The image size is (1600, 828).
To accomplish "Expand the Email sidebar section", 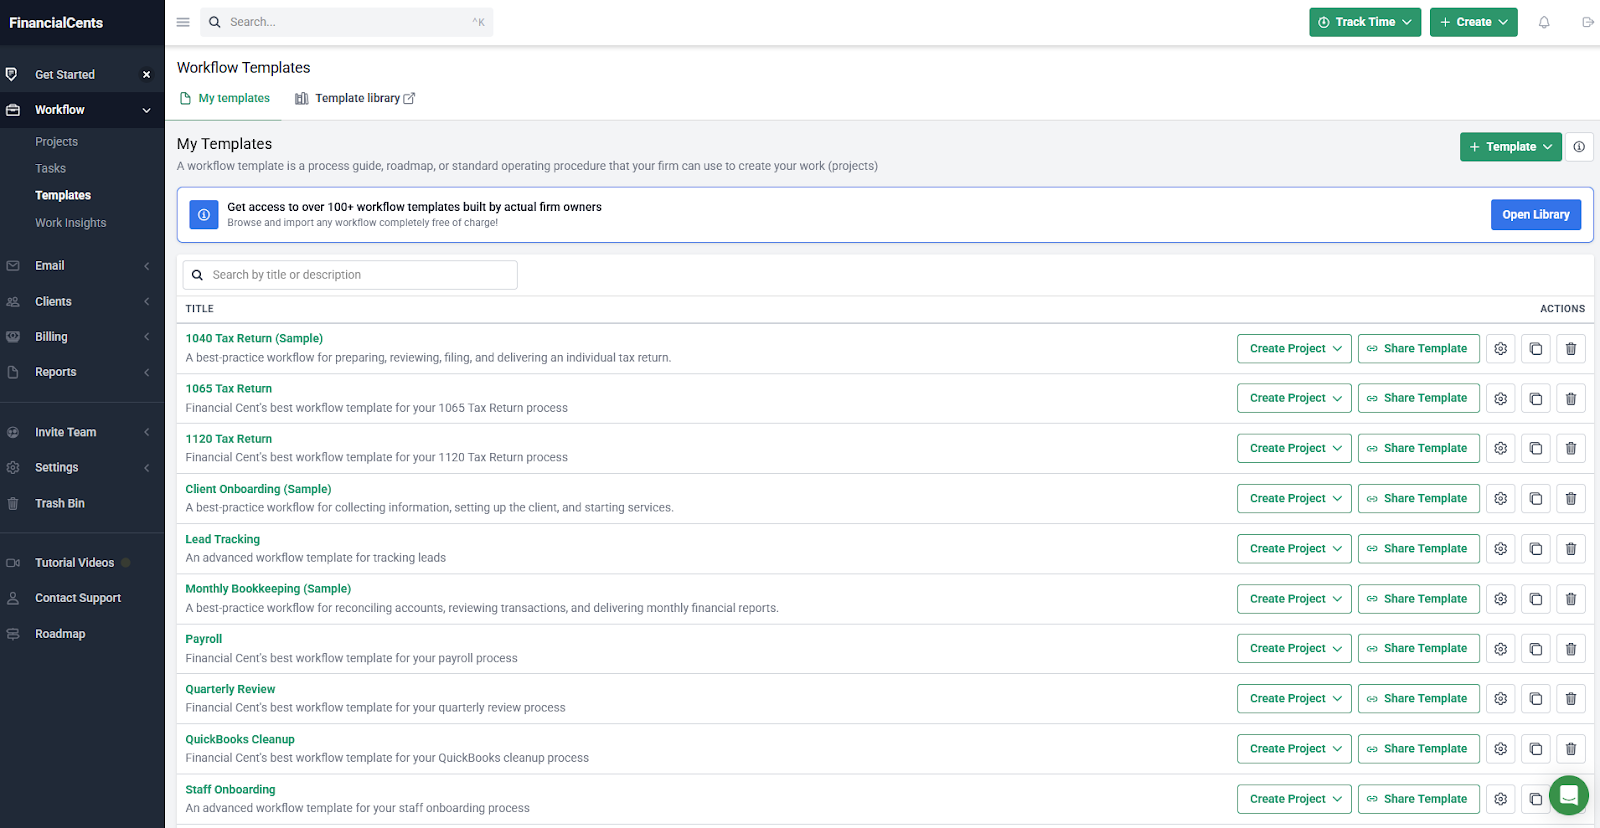I will [x=82, y=266].
